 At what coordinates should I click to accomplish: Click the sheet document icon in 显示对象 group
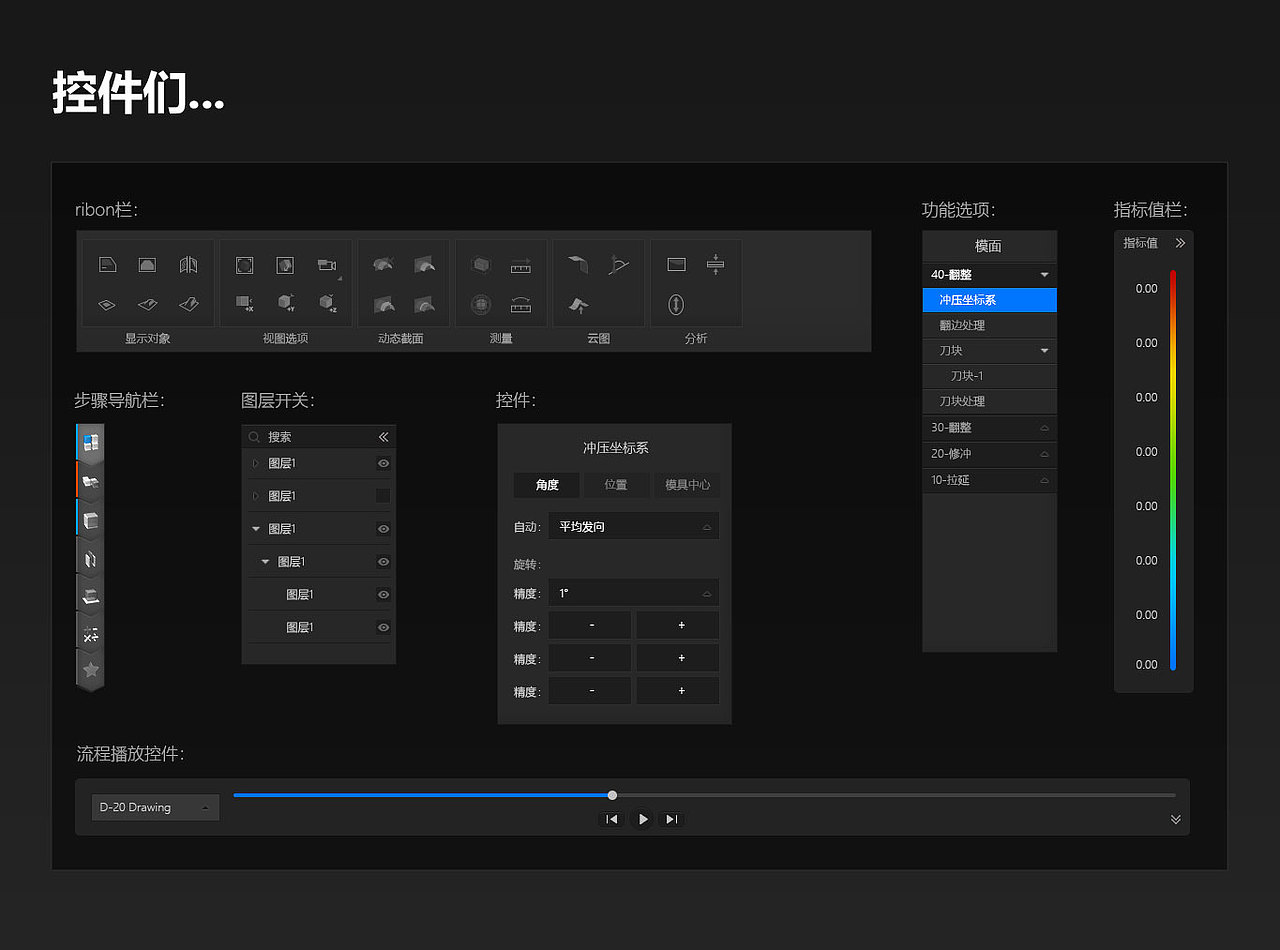point(108,265)
